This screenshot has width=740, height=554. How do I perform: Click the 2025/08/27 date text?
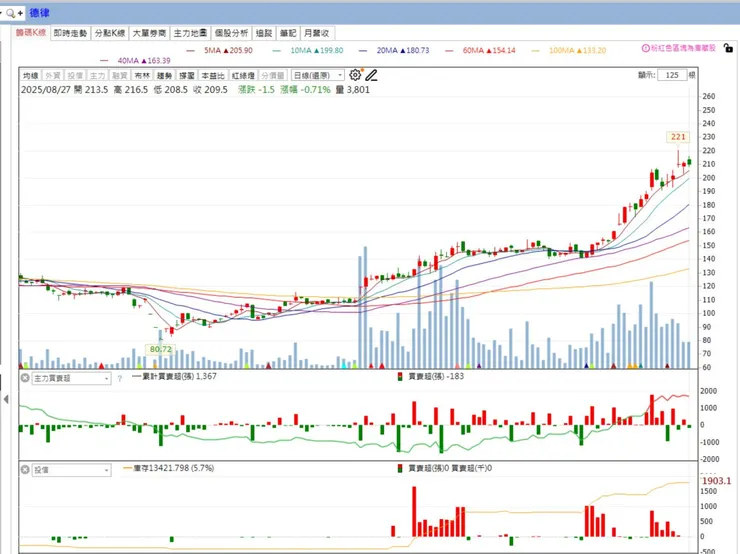coord(45,90)
